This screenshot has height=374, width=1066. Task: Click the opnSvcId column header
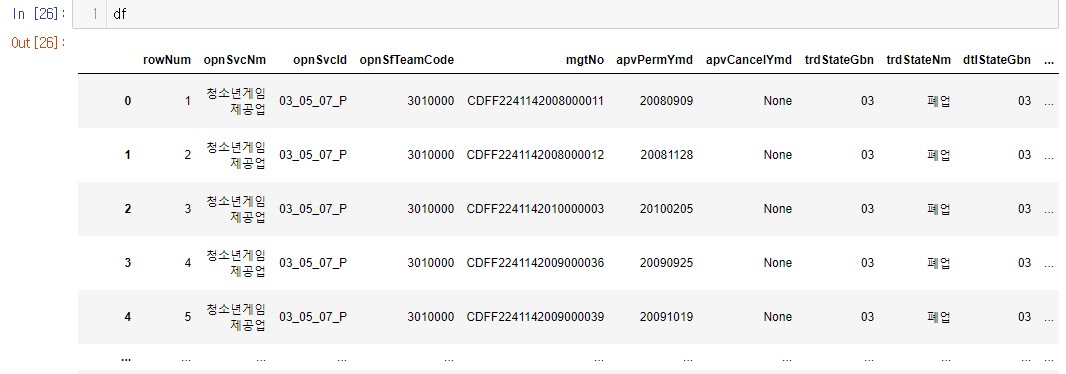[320, 60]
